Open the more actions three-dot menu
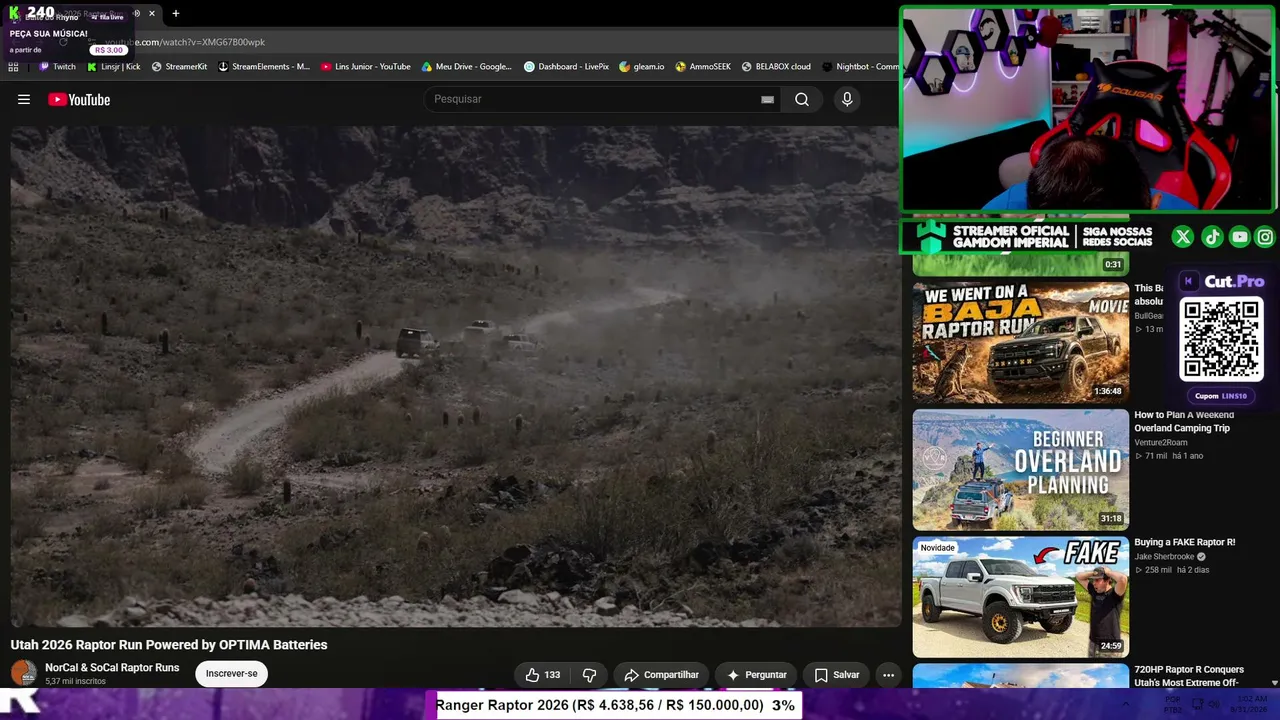Image resolution: width=1280 pixels, height=720 pixels. point(888,675)
